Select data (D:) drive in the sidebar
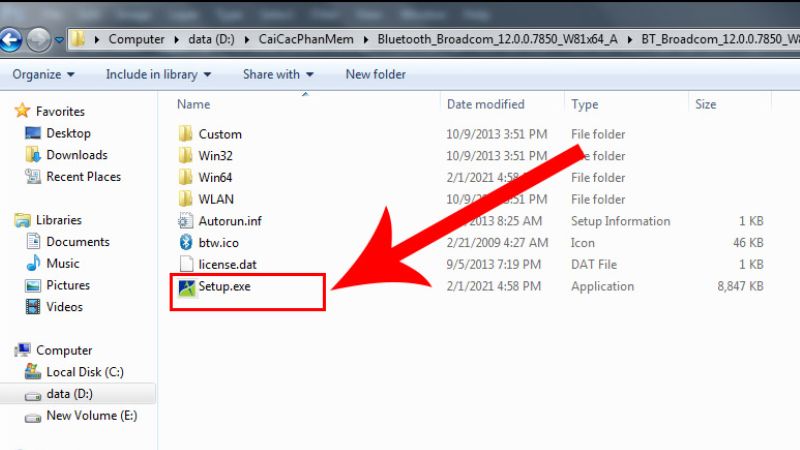The height and width of the screenshot is (450, 800). (69, 394)
